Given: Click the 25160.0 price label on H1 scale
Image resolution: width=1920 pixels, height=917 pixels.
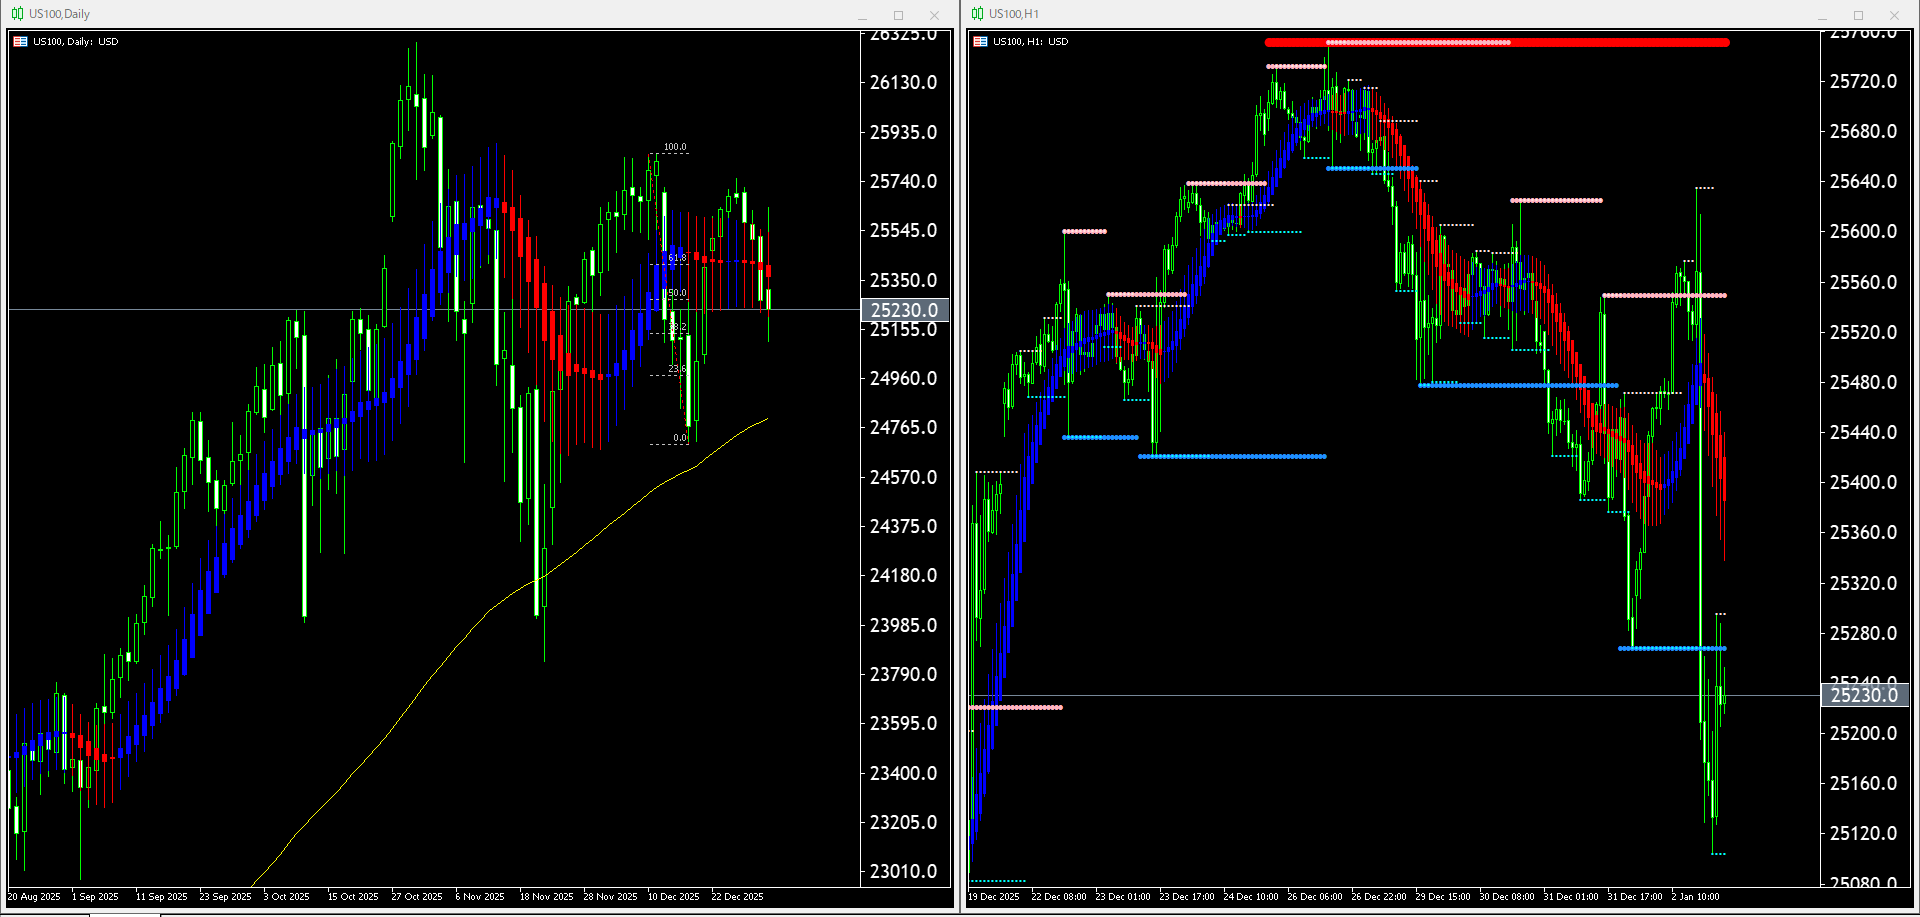Looking at the screenshot, I should (x=1863, y=783).
